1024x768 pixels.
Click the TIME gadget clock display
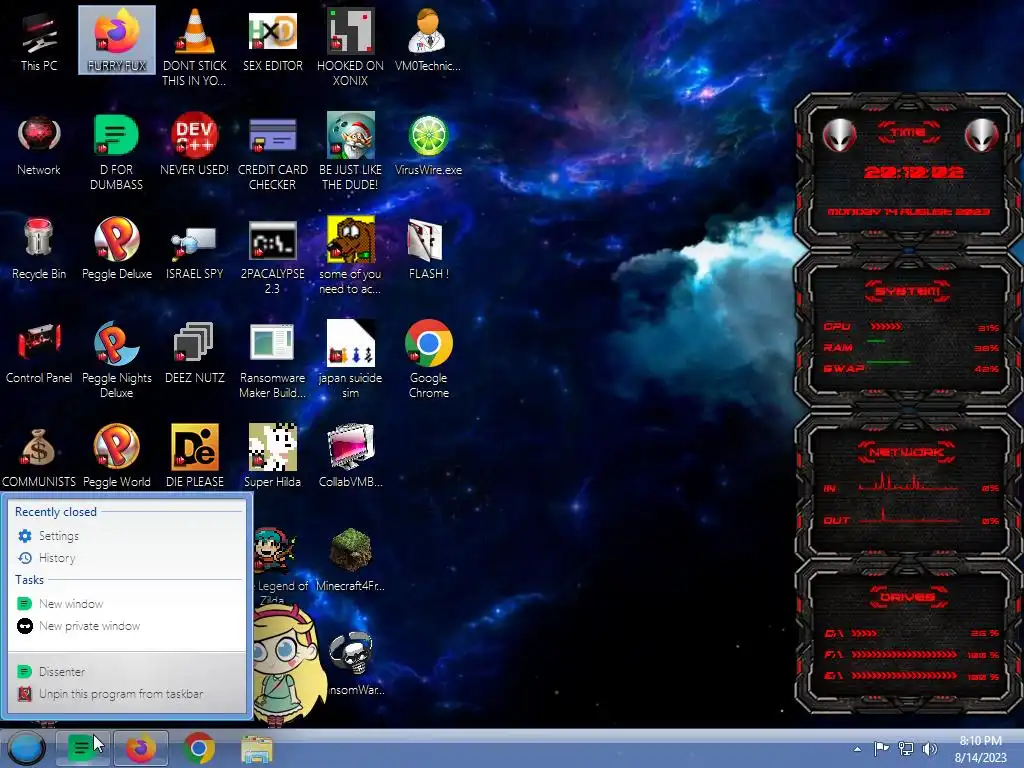(914, 172)
